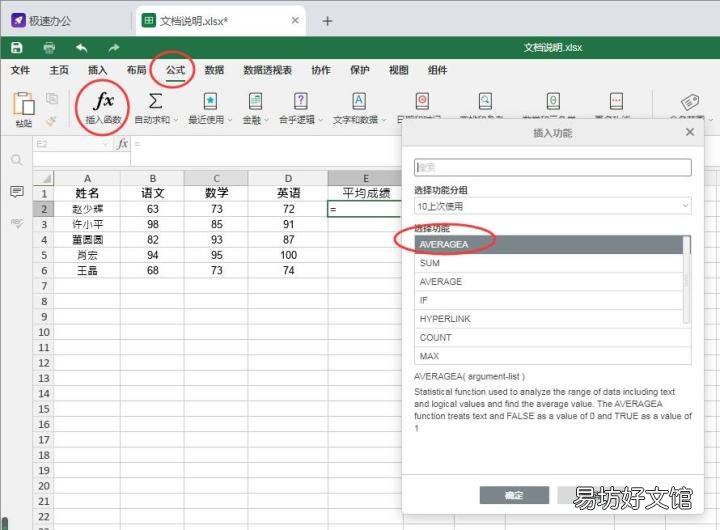720x530 pixels.
Task: Click the Redo arrow icon
Action: click(x=113, y=47)
